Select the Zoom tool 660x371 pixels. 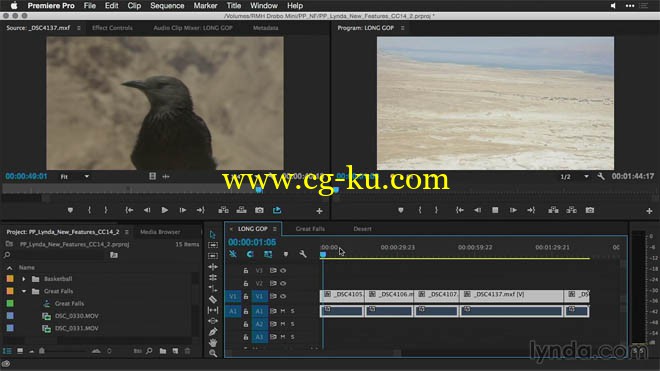[x=213, y=354]
